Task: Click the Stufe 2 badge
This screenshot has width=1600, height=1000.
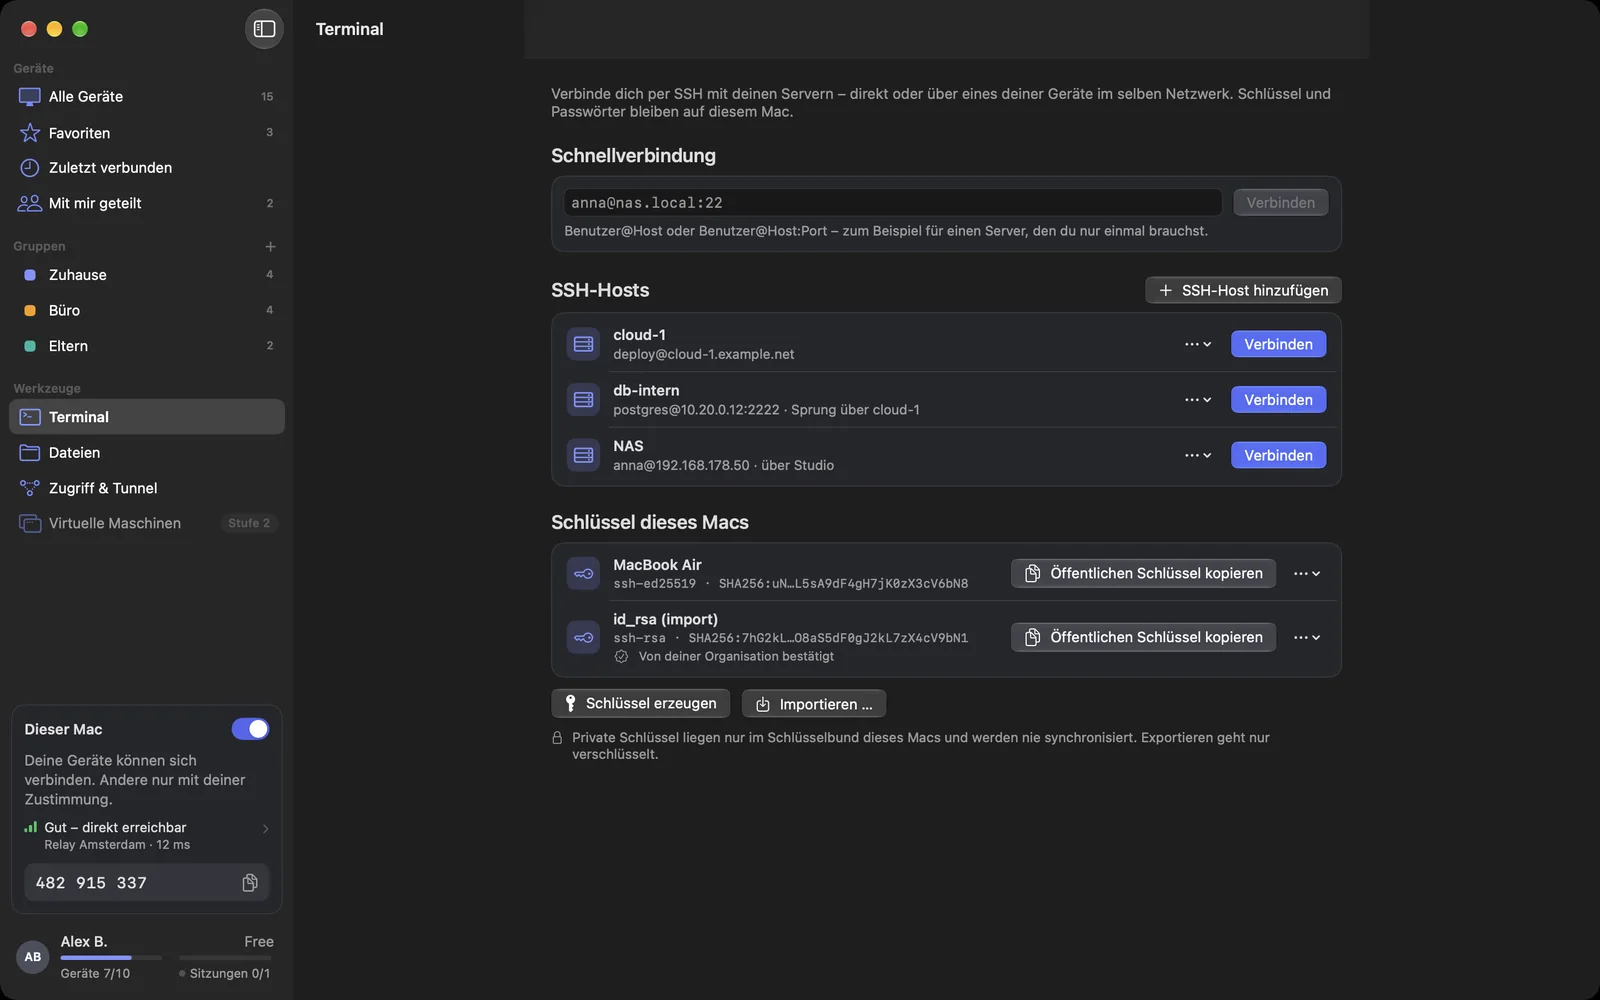Action: point(249,523)
